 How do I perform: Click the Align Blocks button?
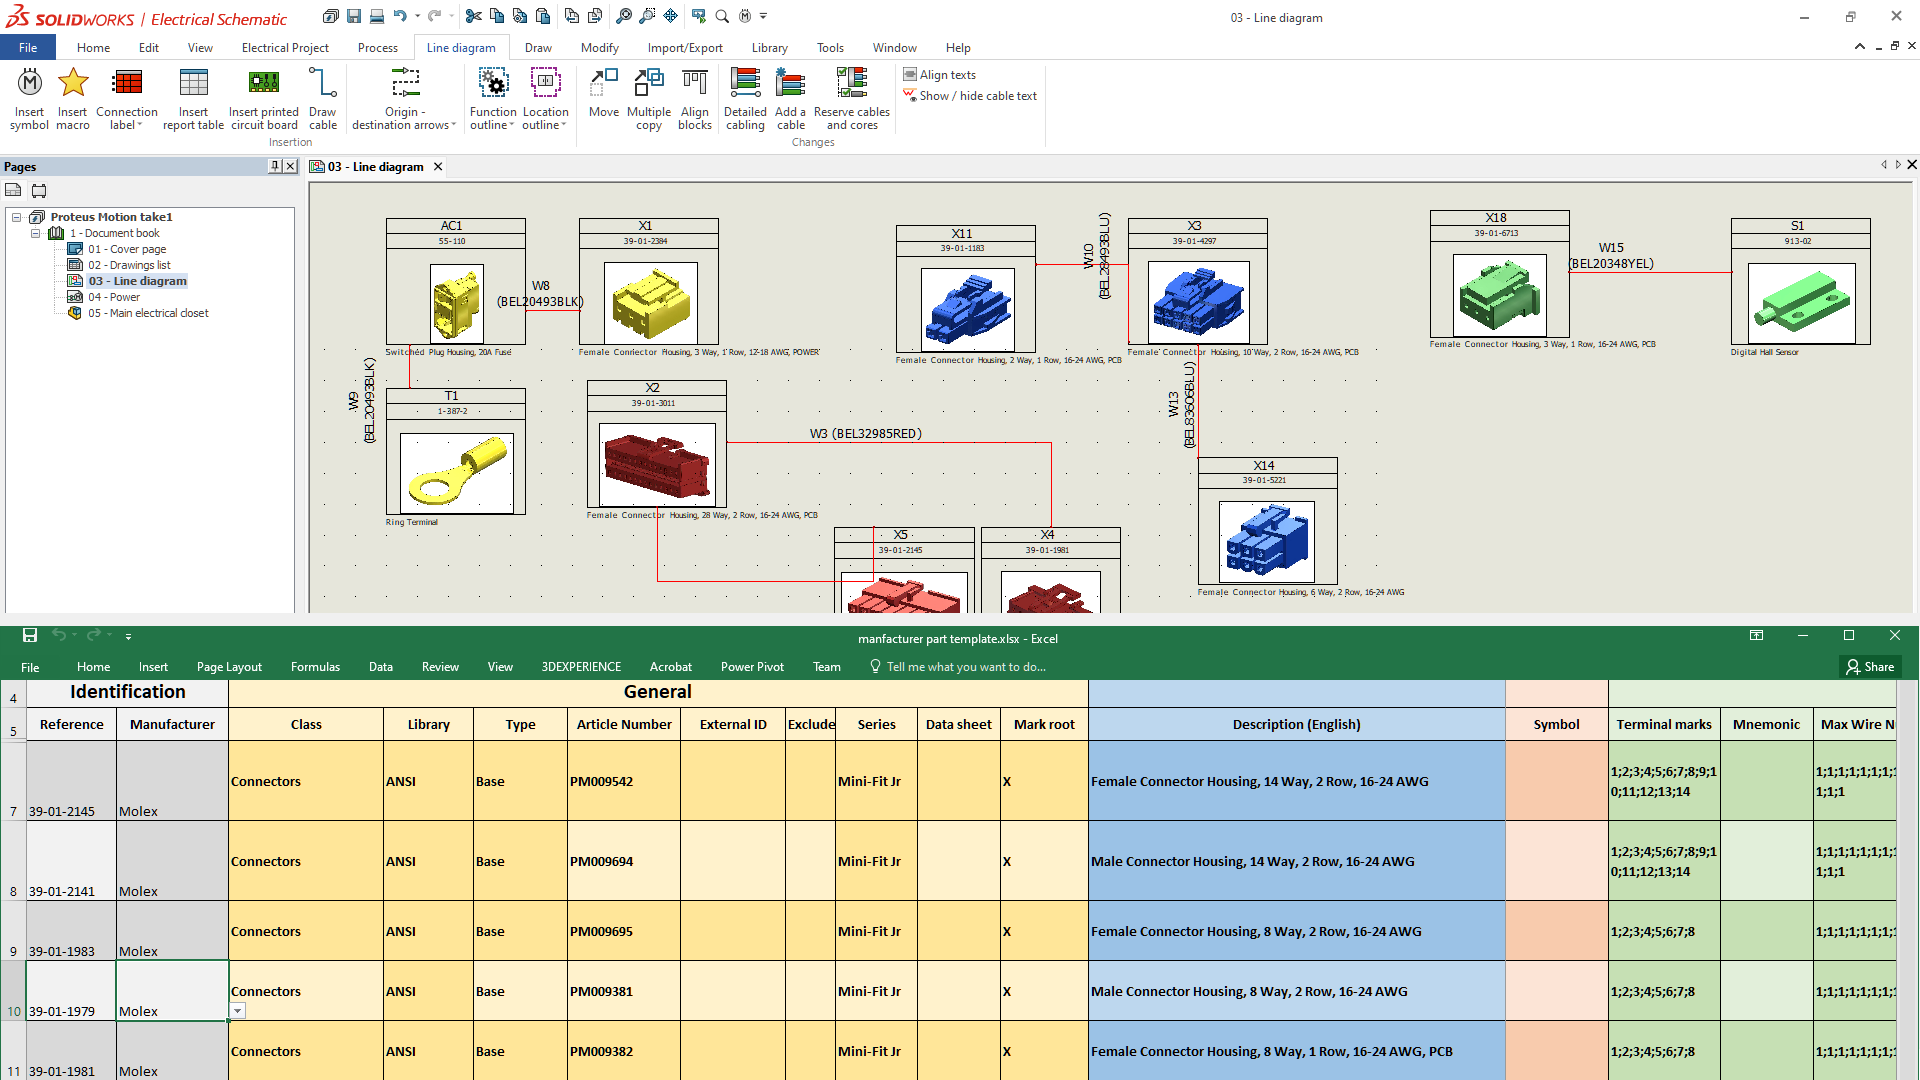click(692, 98)
